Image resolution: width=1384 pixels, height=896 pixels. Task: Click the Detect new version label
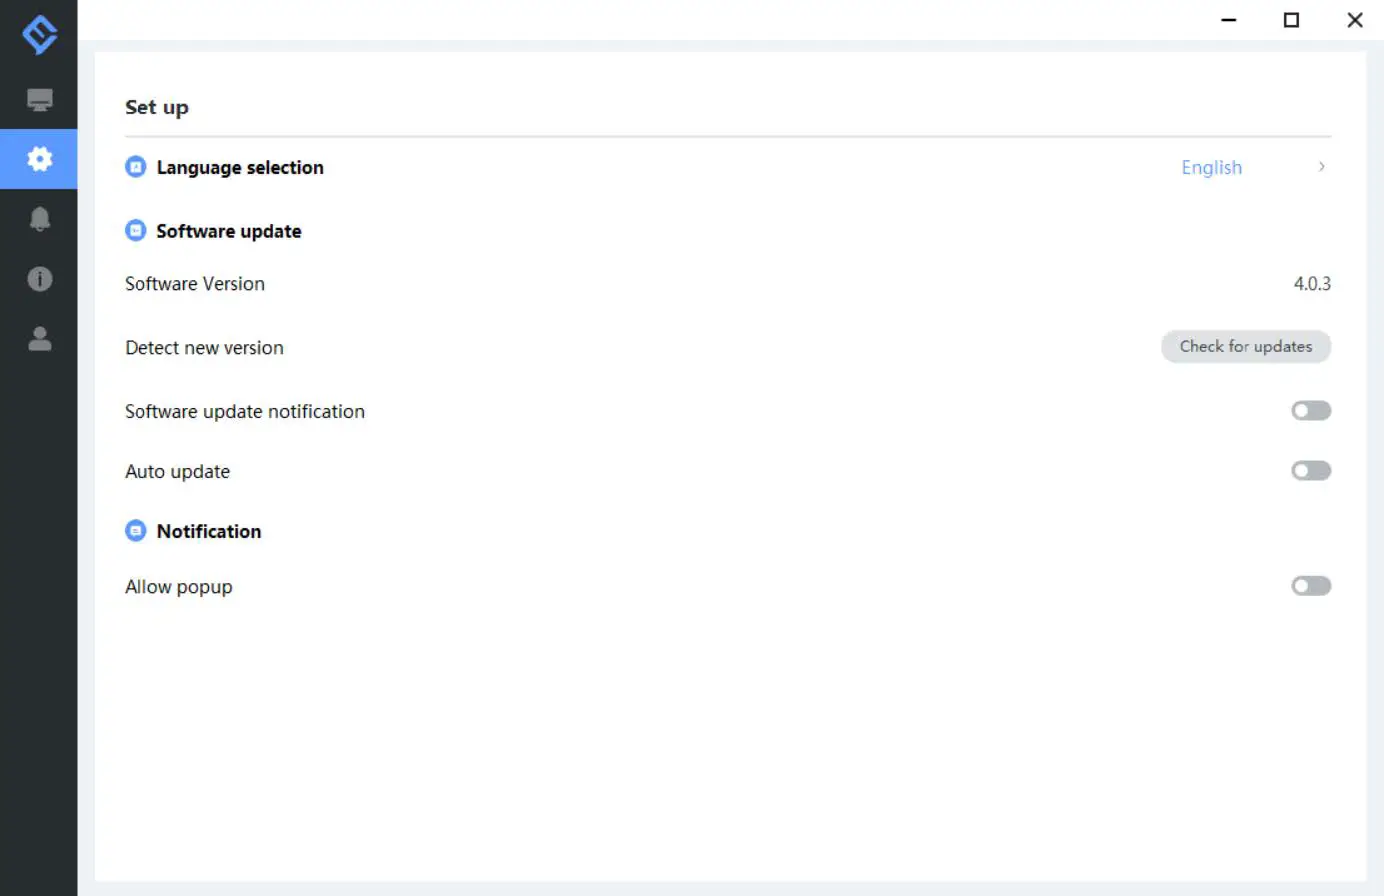click(x=204, y=348)
